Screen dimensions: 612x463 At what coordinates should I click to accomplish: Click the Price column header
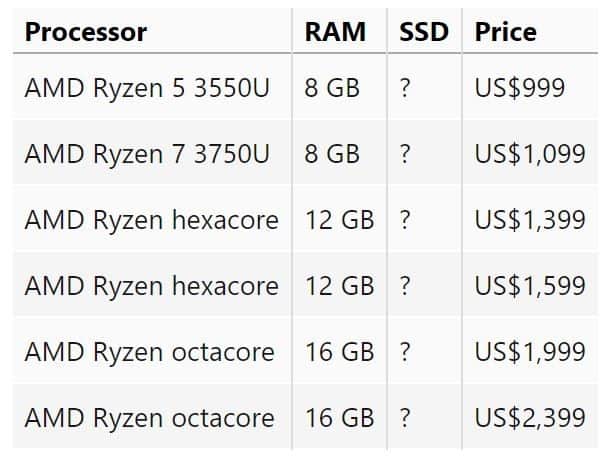tap(505, 32)
